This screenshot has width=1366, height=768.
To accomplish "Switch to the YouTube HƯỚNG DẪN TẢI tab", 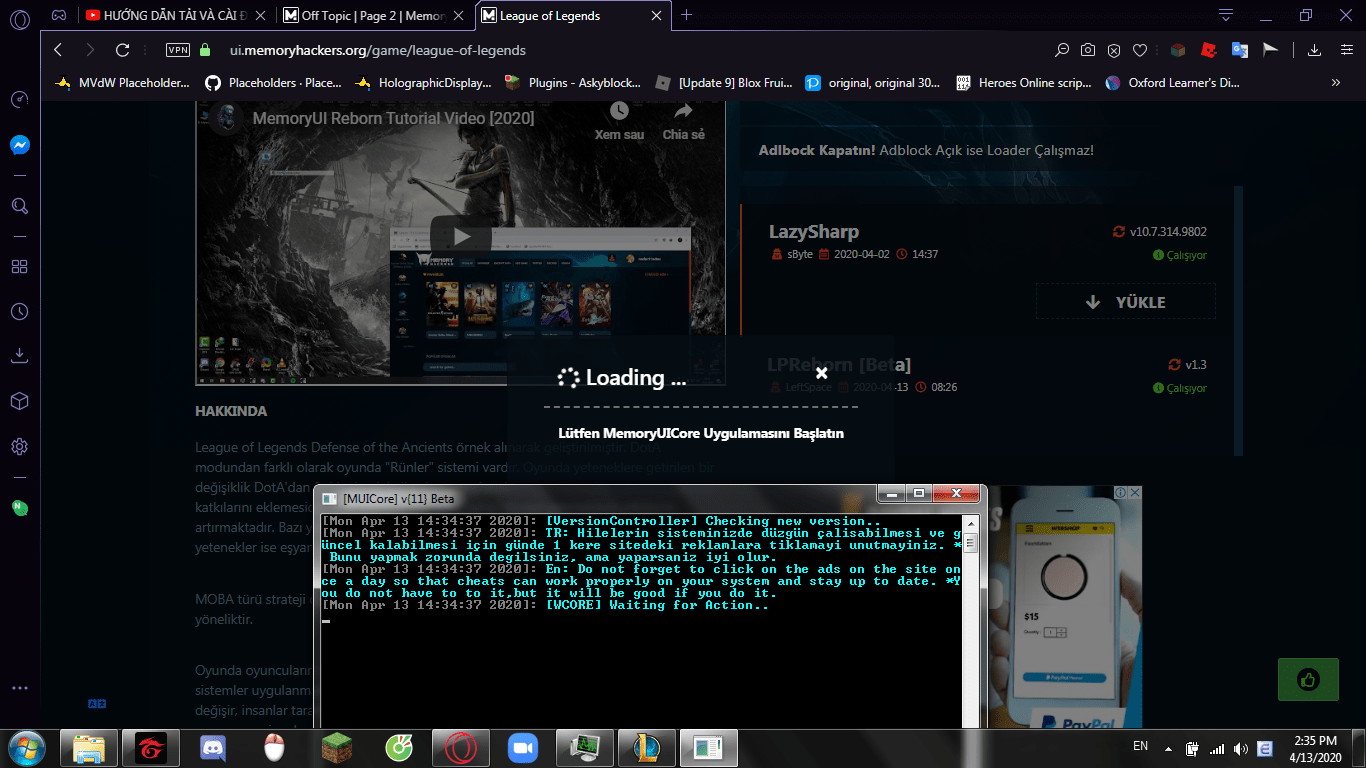I will (175, 15).
